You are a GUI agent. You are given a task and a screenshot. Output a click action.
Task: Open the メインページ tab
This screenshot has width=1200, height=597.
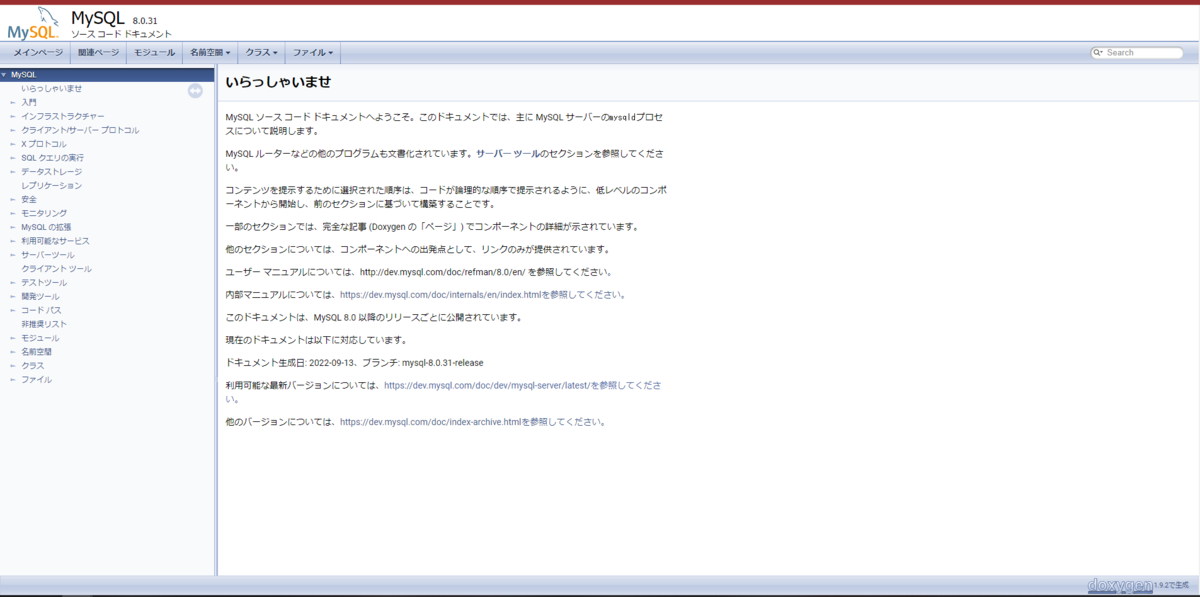[38, 52]
